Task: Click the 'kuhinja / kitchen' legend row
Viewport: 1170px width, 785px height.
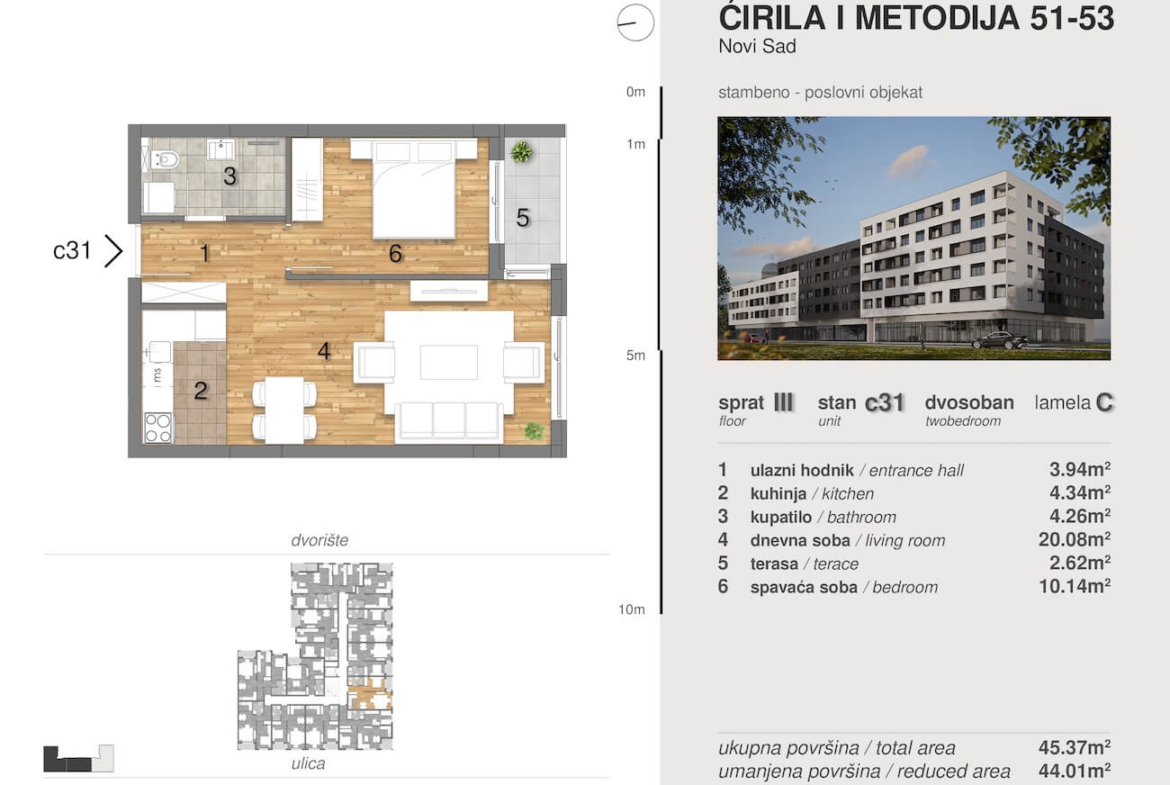Action: pyautogui.click(x=812, y=493)
